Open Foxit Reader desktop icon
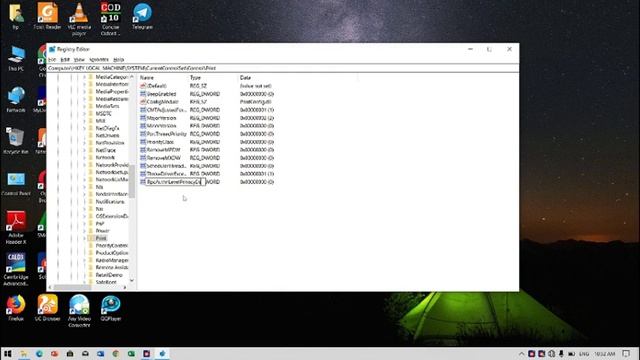Screen dimensions: 640x360 point(47,16)
